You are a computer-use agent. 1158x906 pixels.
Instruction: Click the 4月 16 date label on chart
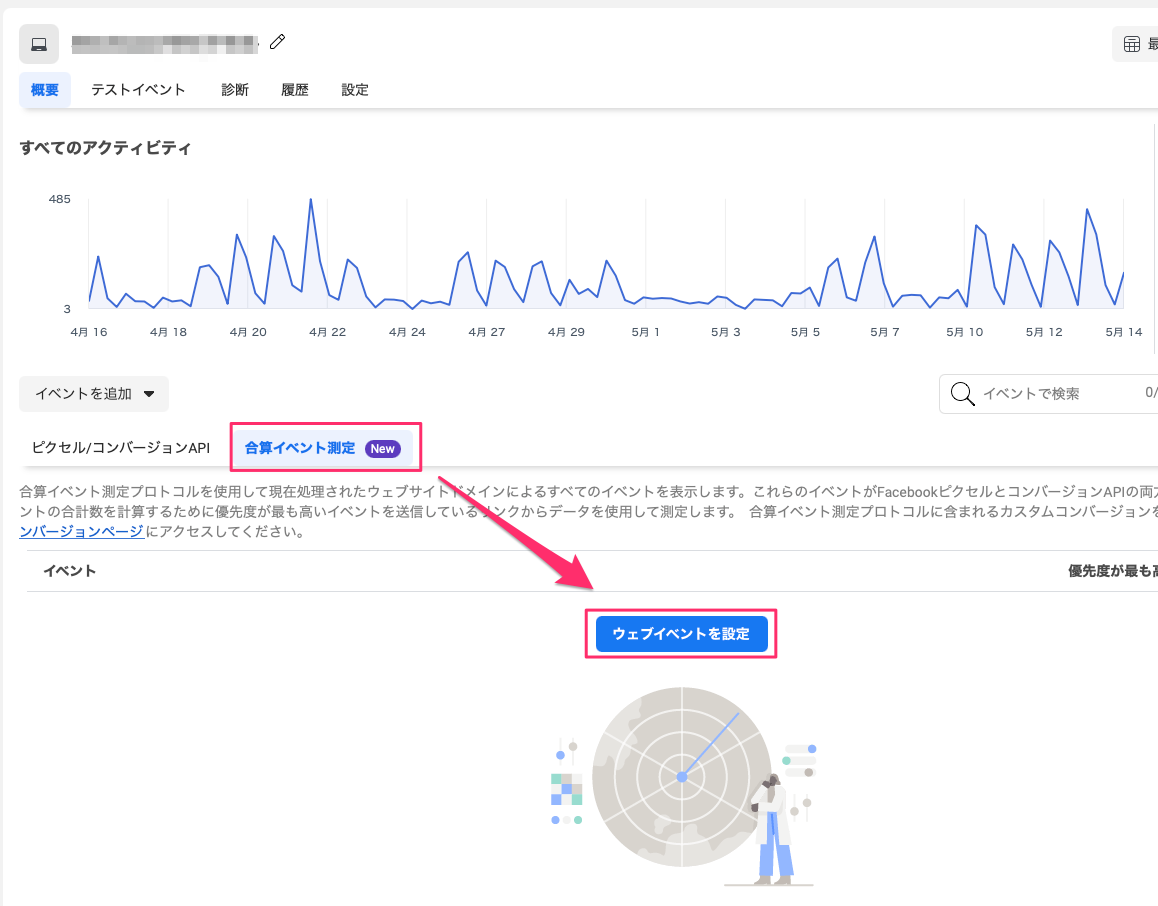pyautogui.click(x=89, y=332)
